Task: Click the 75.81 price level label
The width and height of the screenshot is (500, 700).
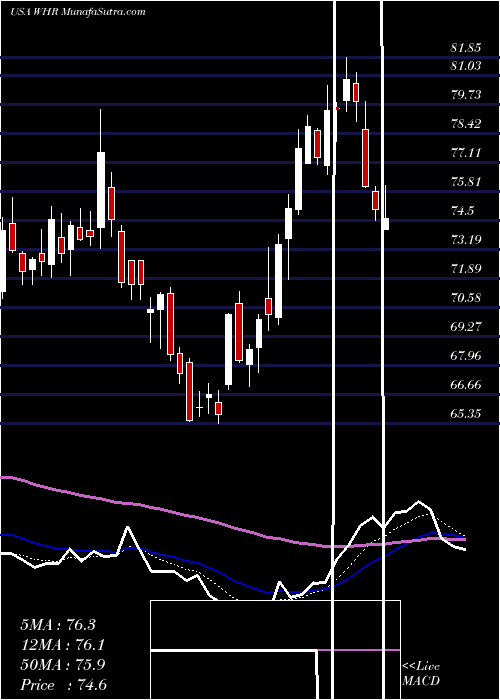Action: 466,182
